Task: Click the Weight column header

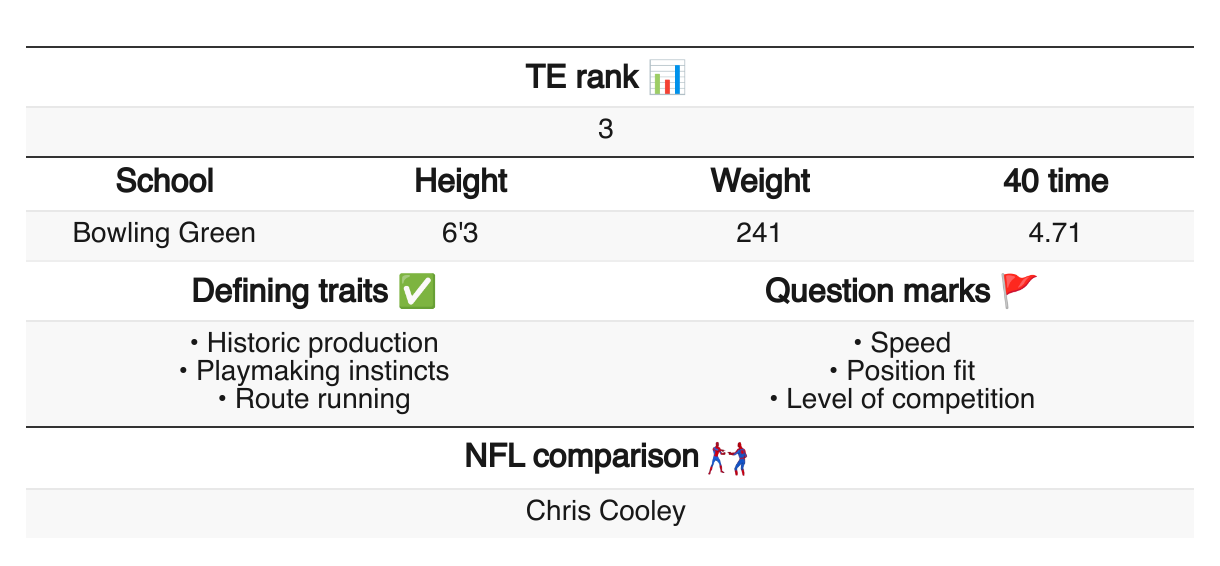Action: 760,182
